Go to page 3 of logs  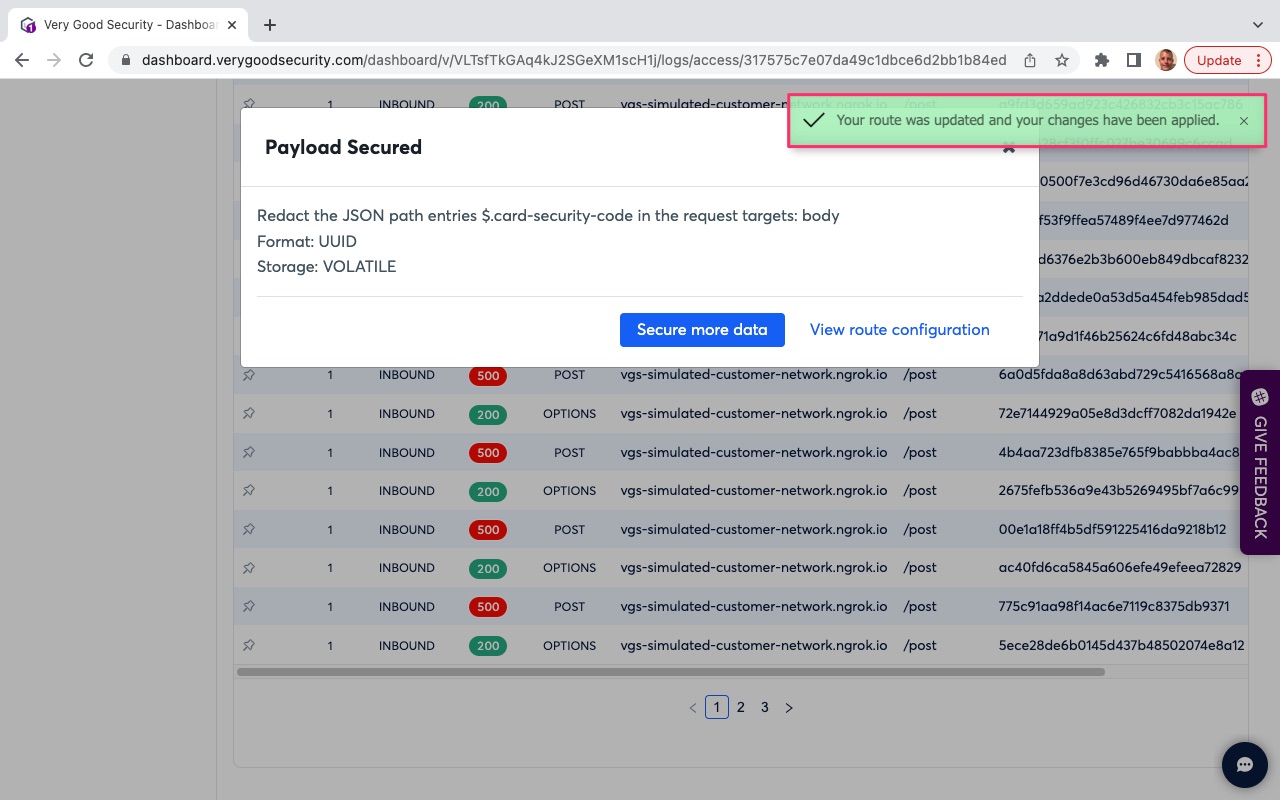pyautogui.click(x=765, y=707)
